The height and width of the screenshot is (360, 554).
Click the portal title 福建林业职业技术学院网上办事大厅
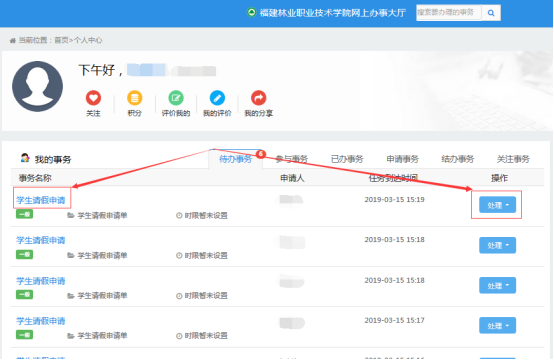[333, 13]
